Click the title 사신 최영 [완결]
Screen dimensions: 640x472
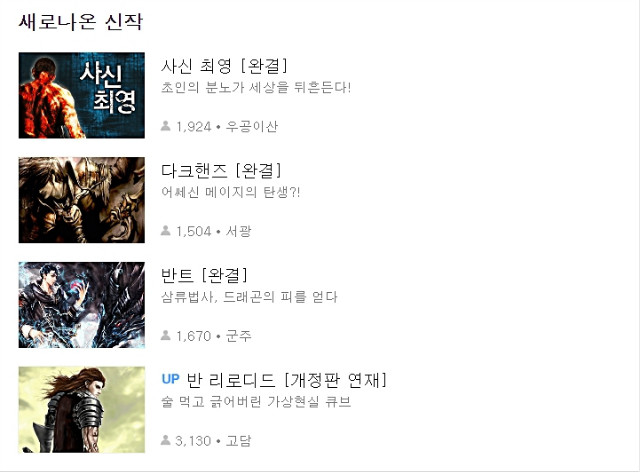[x=224, y=66]
